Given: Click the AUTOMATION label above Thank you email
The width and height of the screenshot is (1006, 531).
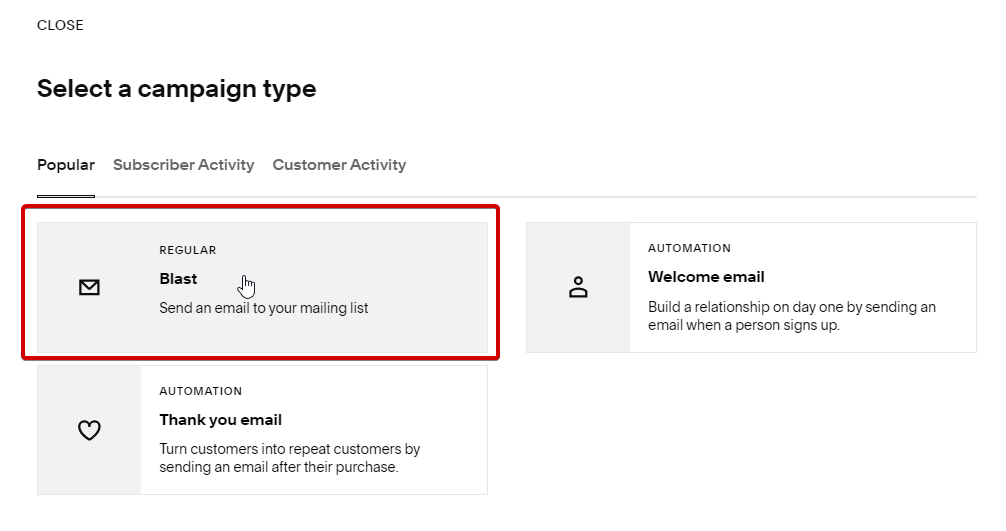Looking at the screenshot, I should (200, 391).
